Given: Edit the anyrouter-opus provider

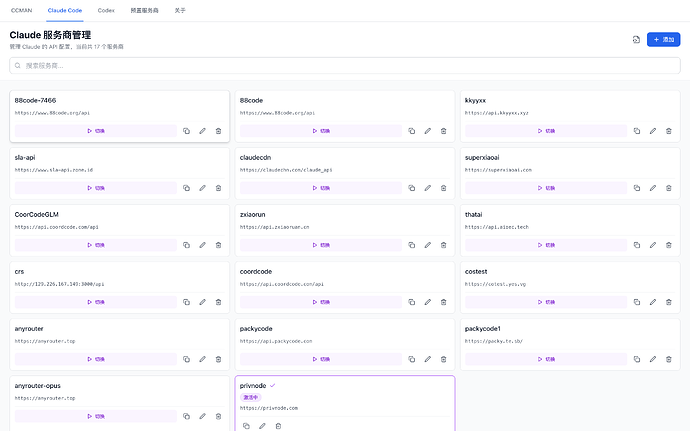Looking at the screenshot, I should [202, 416].
